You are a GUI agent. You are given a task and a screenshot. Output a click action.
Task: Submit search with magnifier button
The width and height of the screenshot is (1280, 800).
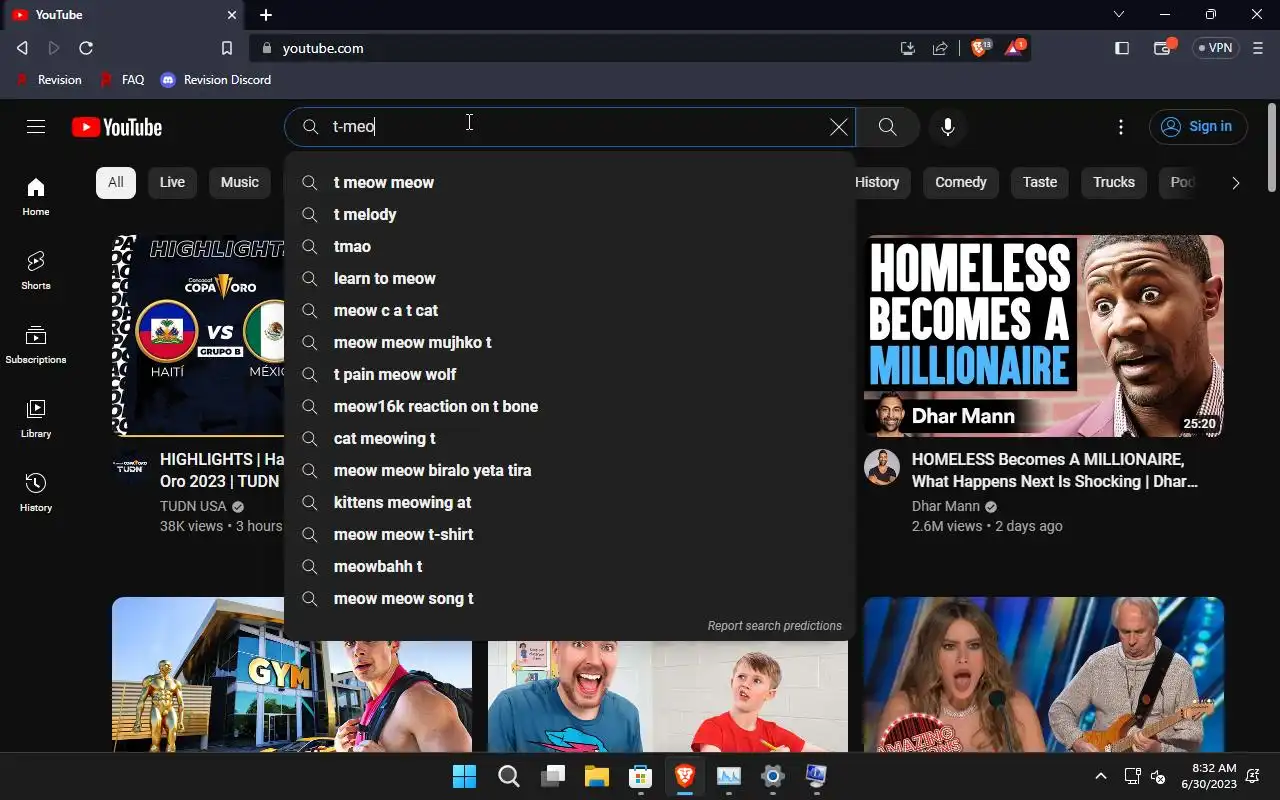[887, 127]
